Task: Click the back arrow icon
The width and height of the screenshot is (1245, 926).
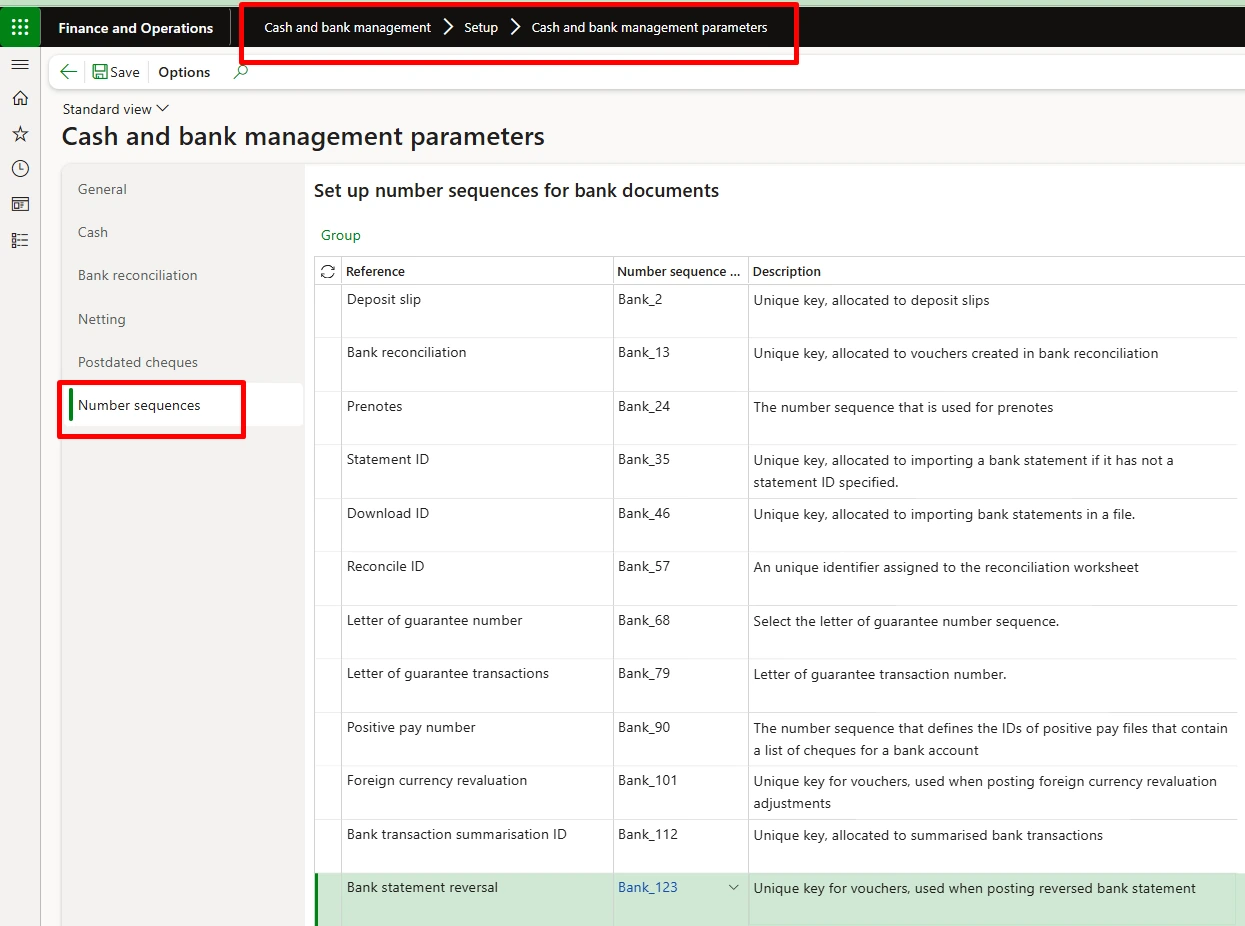Action: (x=68, y=72)
